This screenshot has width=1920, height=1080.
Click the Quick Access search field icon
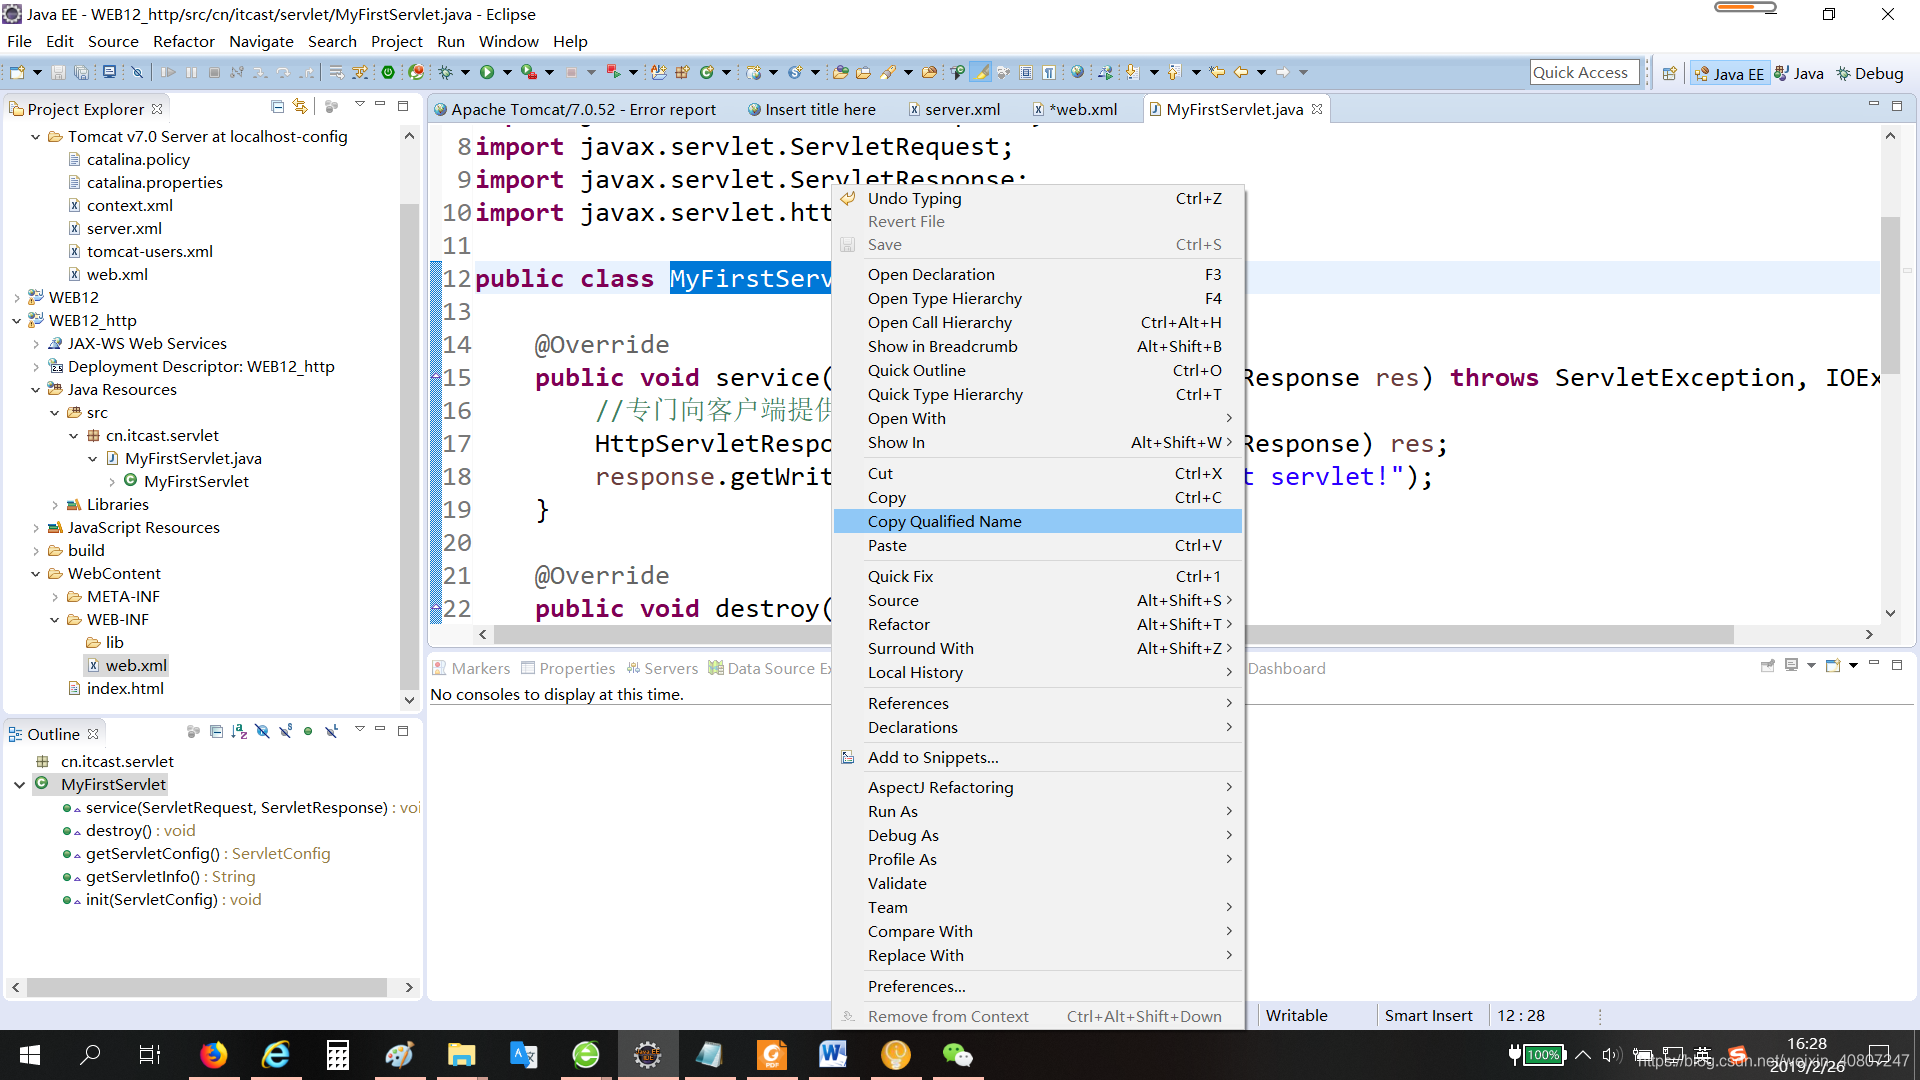point(1582,73)
